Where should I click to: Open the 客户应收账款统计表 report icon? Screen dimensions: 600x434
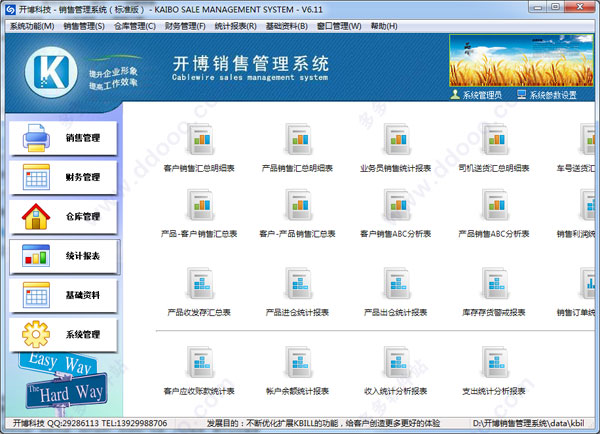(x=200, y=362)
